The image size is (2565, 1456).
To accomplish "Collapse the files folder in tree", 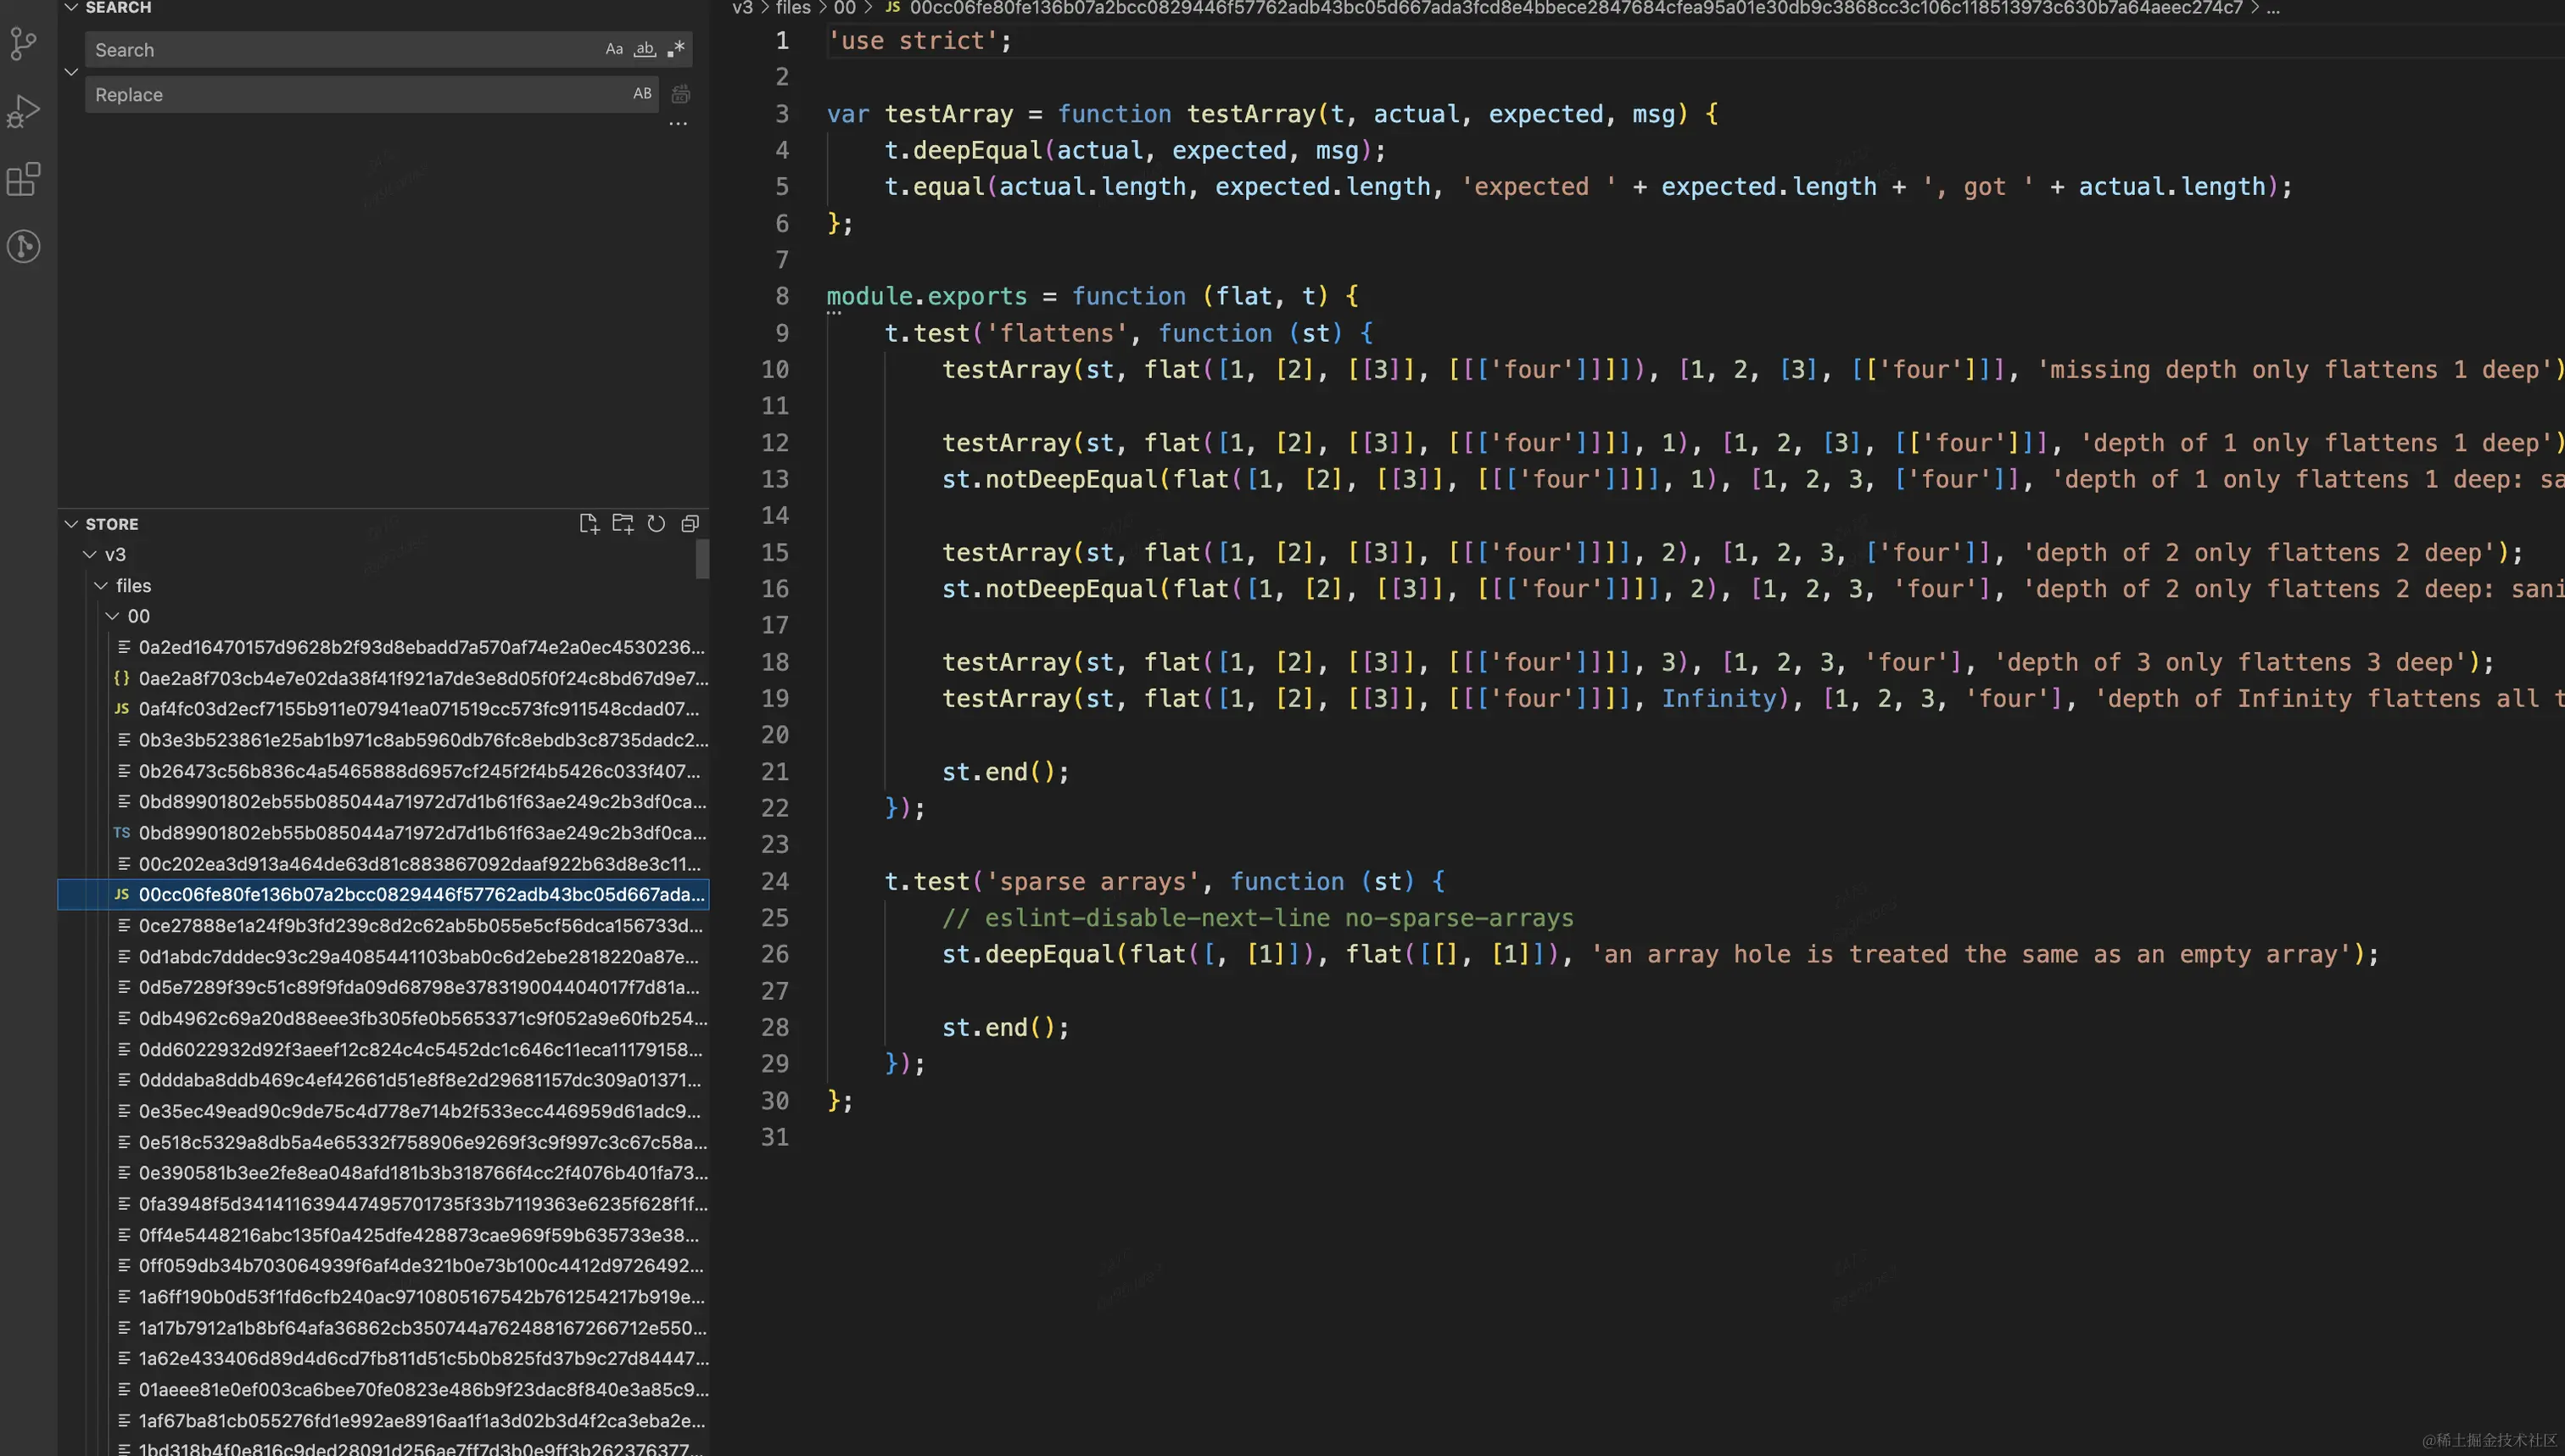I will pyautogui.click(x=101, y=585).
